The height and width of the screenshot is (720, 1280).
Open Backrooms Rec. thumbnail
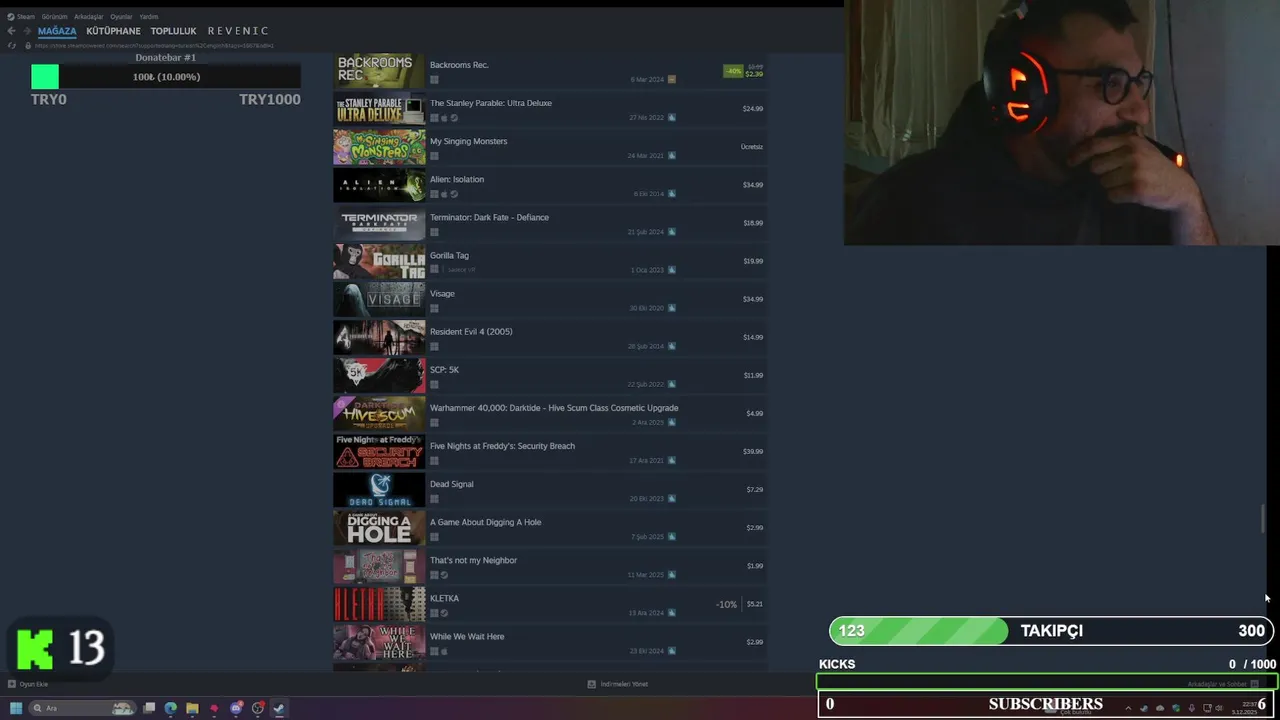tap(379, 71)
